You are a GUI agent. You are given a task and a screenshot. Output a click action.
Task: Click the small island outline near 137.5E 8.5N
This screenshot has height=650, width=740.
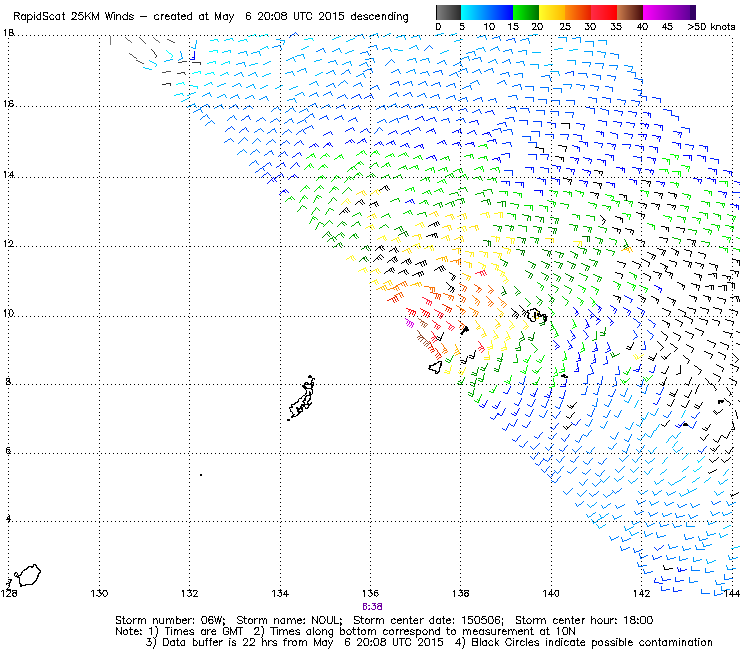tap(436, 367)
